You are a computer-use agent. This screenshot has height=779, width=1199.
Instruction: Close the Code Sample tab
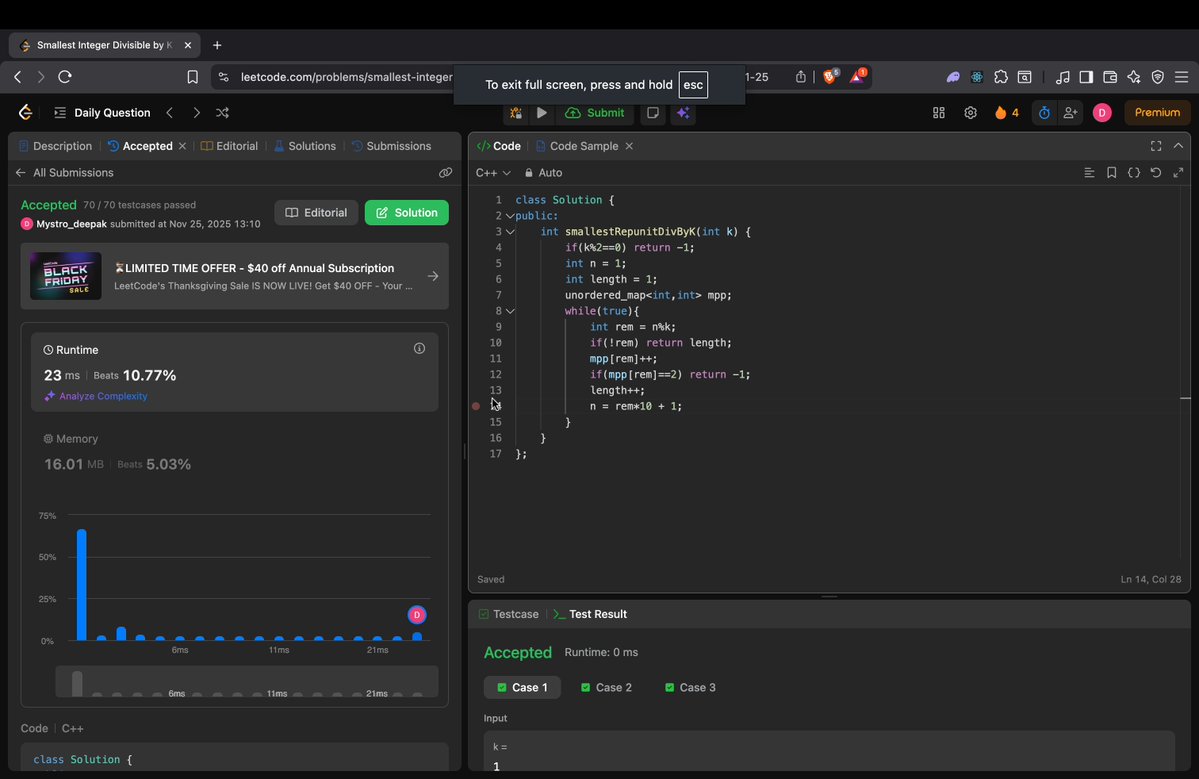[629, 146]
